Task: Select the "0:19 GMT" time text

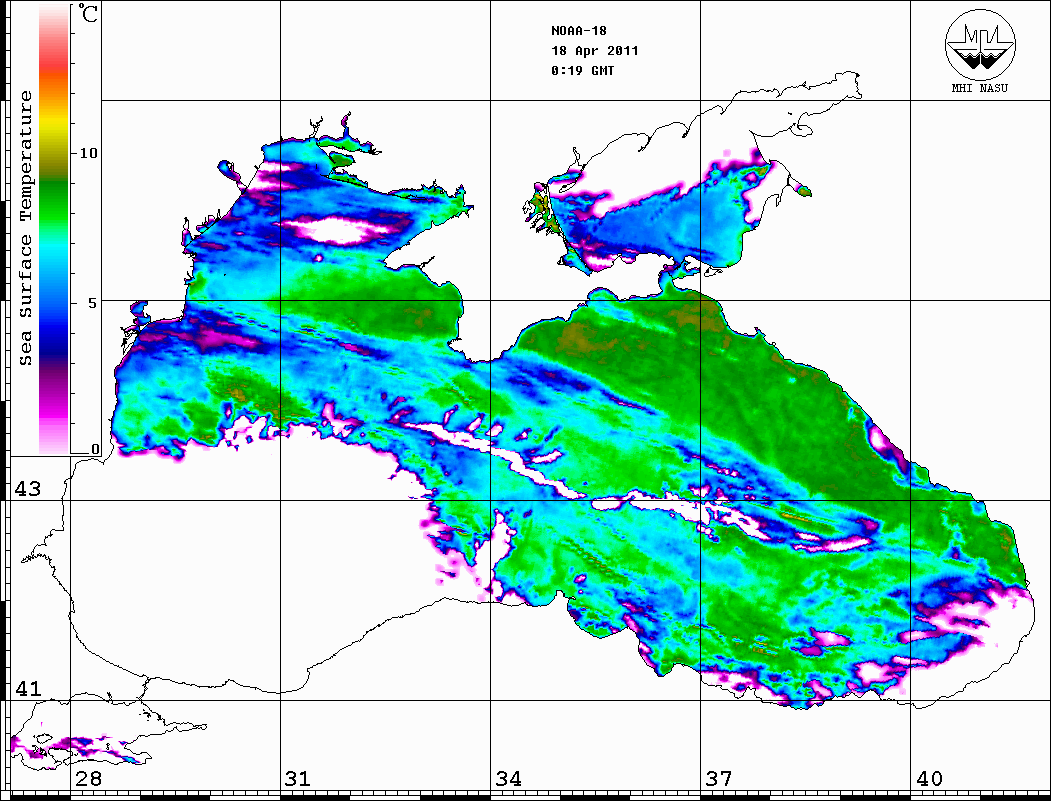Action: (x=582, y=70)
